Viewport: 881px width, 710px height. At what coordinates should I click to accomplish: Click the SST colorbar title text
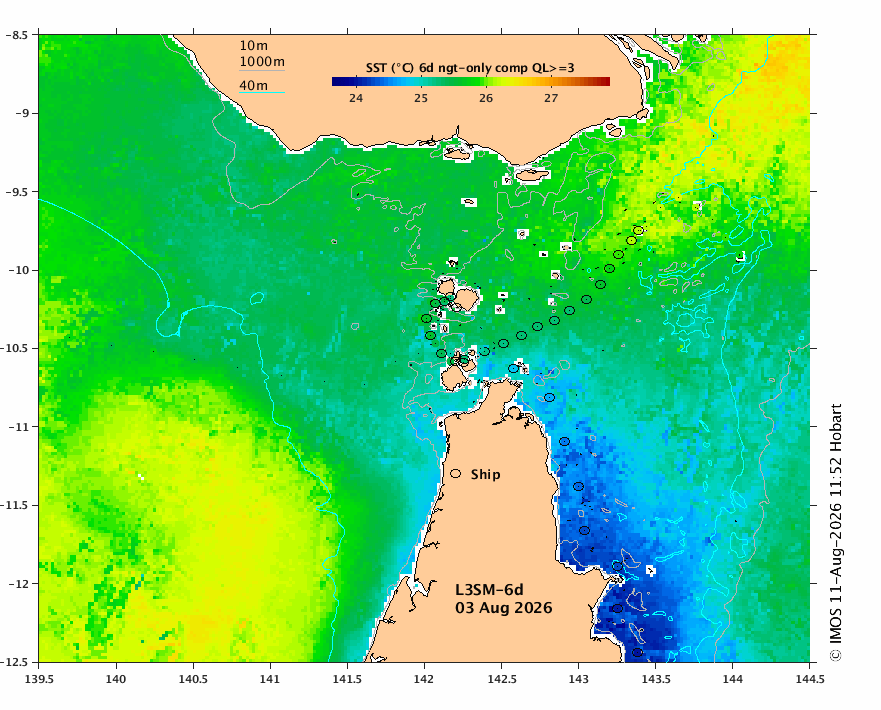pos(470,69)
